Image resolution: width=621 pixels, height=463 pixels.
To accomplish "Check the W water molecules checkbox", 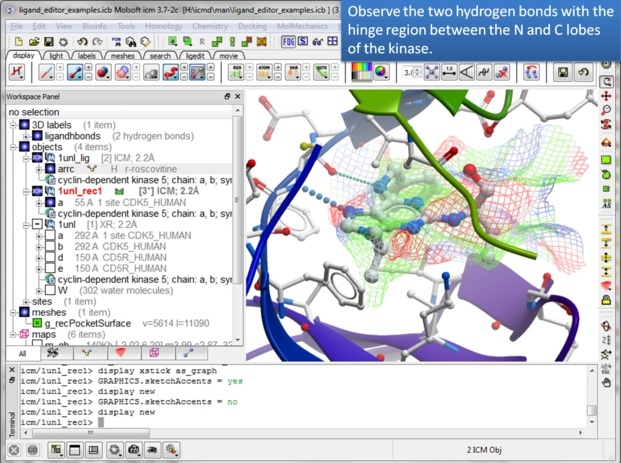I will (50, 290).
